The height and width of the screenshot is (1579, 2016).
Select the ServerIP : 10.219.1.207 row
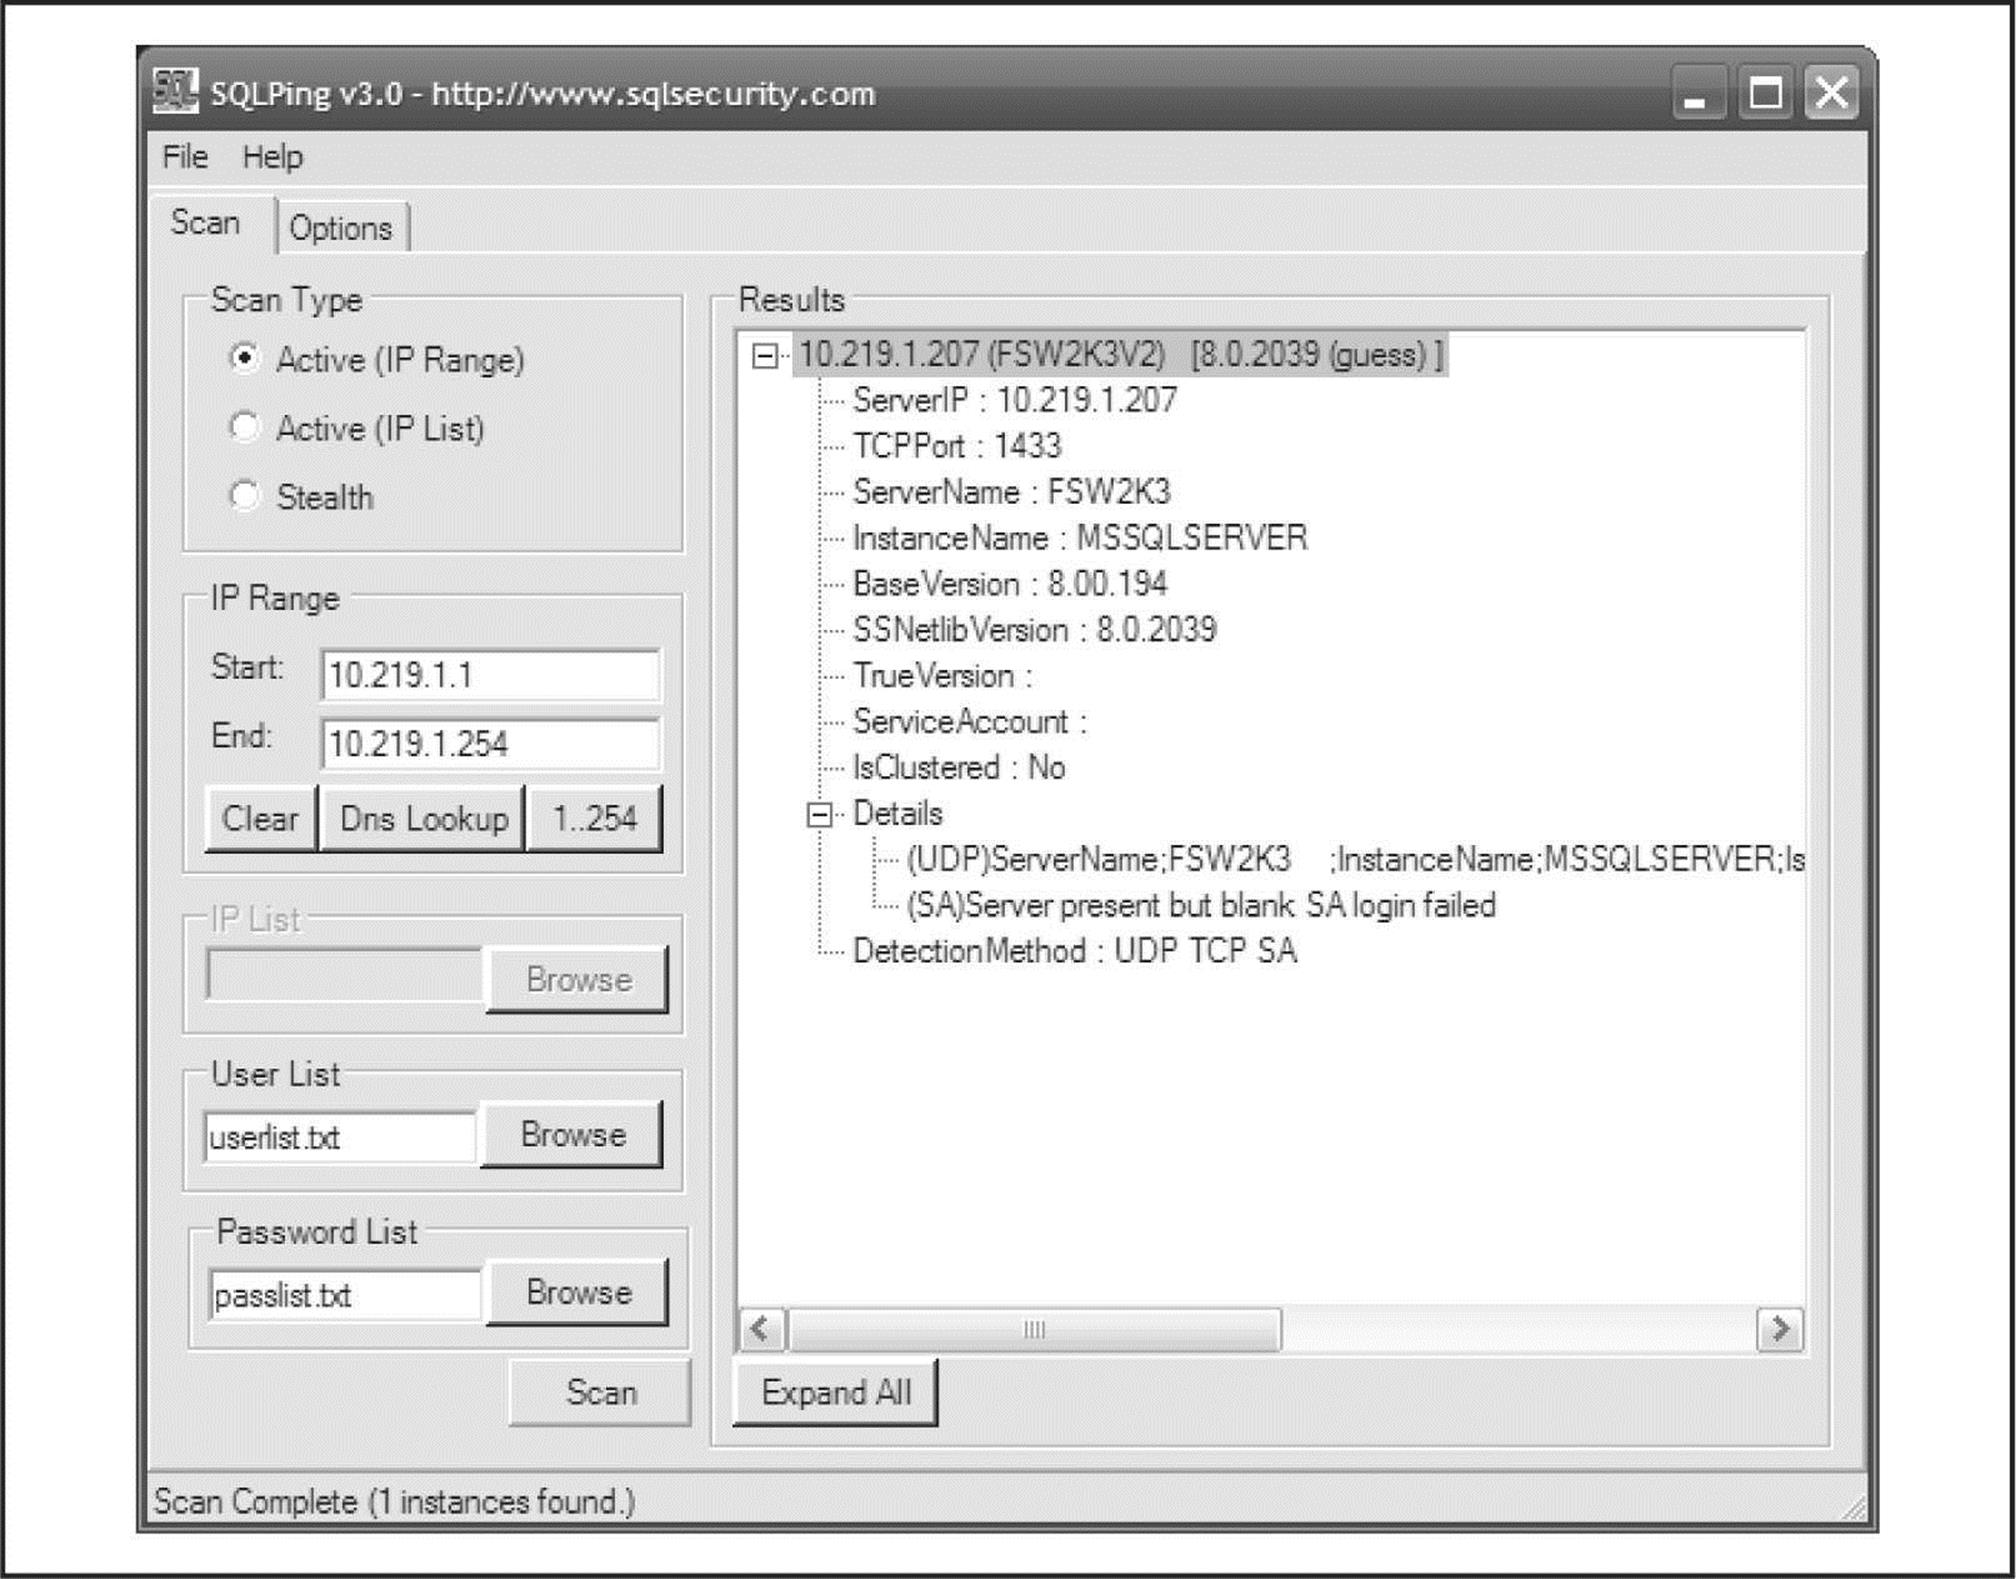[1014, 400]
